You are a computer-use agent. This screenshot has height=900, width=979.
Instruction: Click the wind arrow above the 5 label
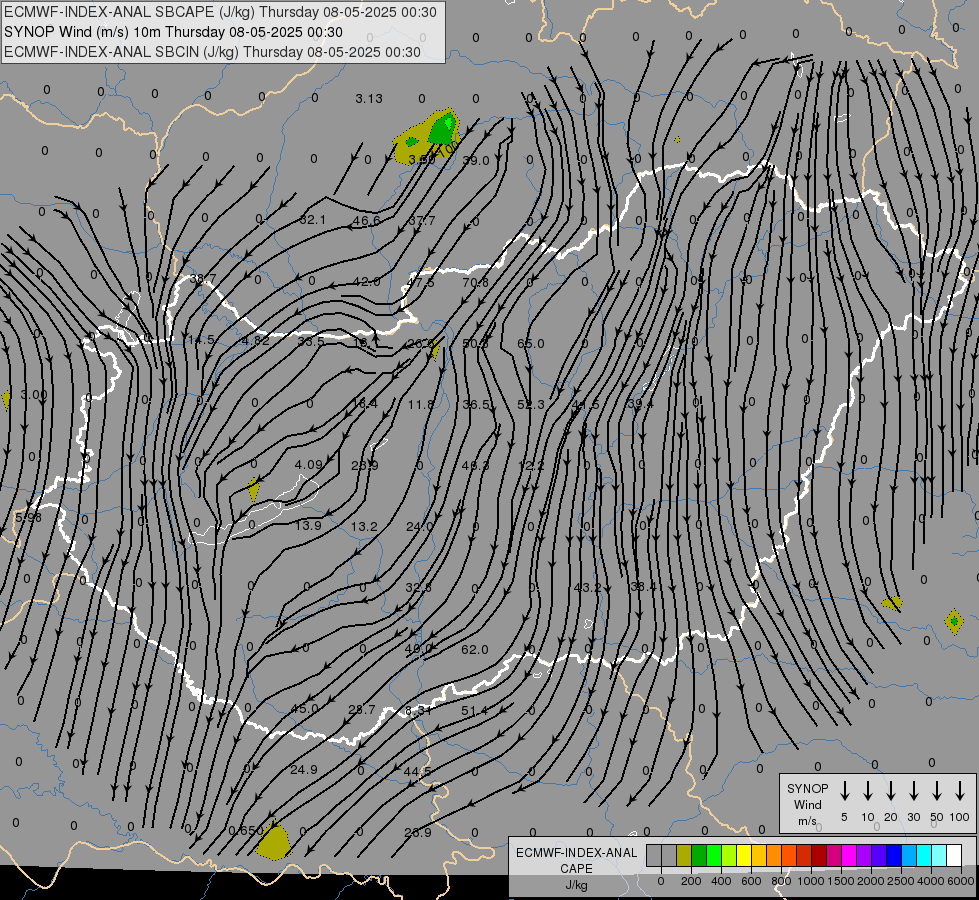coord(844,791)
